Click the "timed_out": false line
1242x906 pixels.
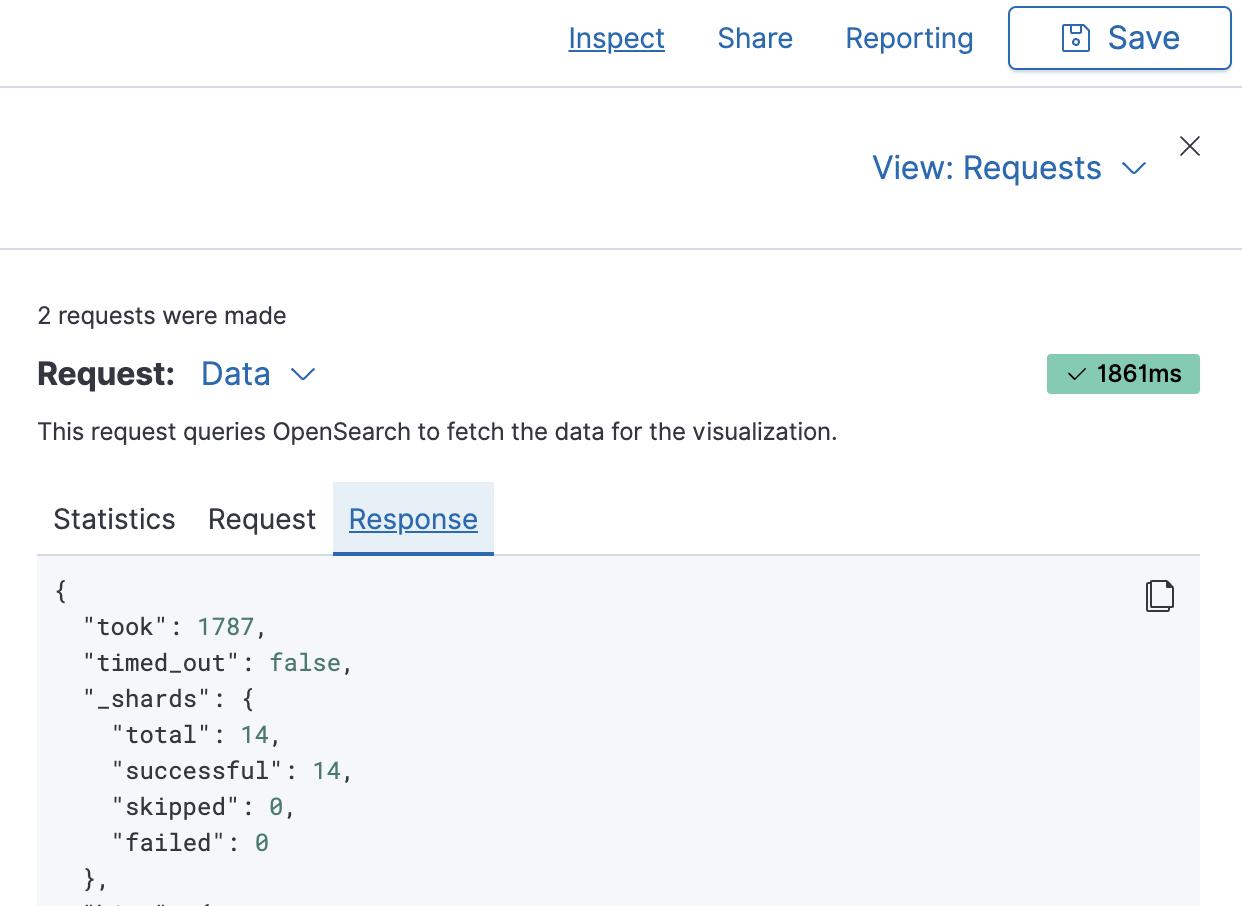point(219,663)
